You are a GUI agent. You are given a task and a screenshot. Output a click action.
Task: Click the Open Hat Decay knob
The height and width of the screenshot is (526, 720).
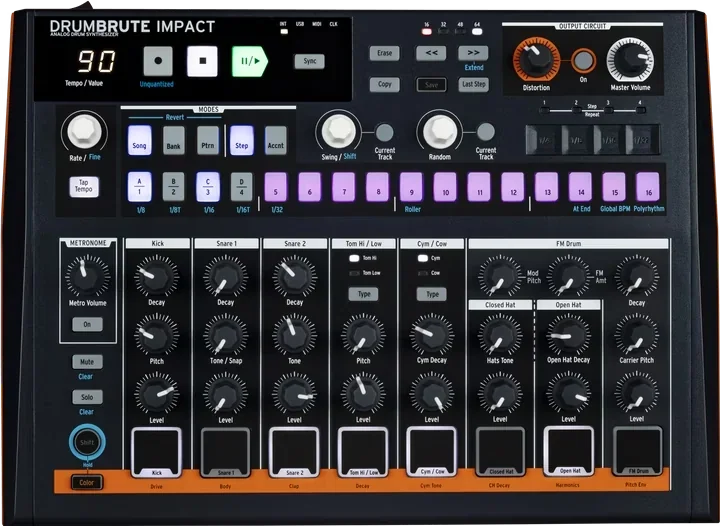pyautogui.click(x=568, y=335)
